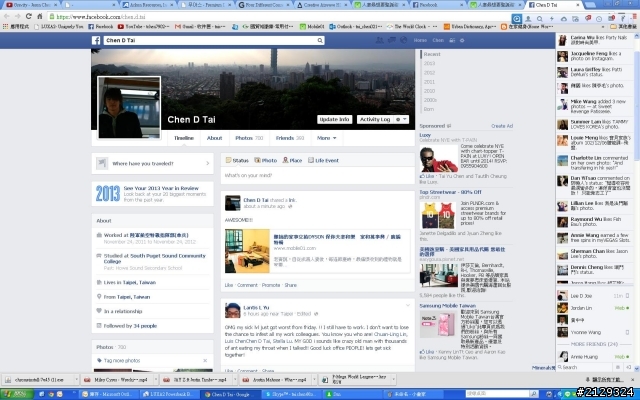Click the Chen D Tai profile picture
This screenshot has height=400, width=640.
[129, 107]
